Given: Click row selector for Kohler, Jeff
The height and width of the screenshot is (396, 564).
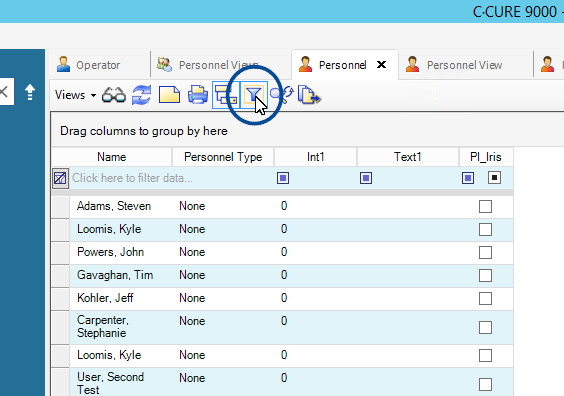Looking at the screenshot, I should (60, 299).
